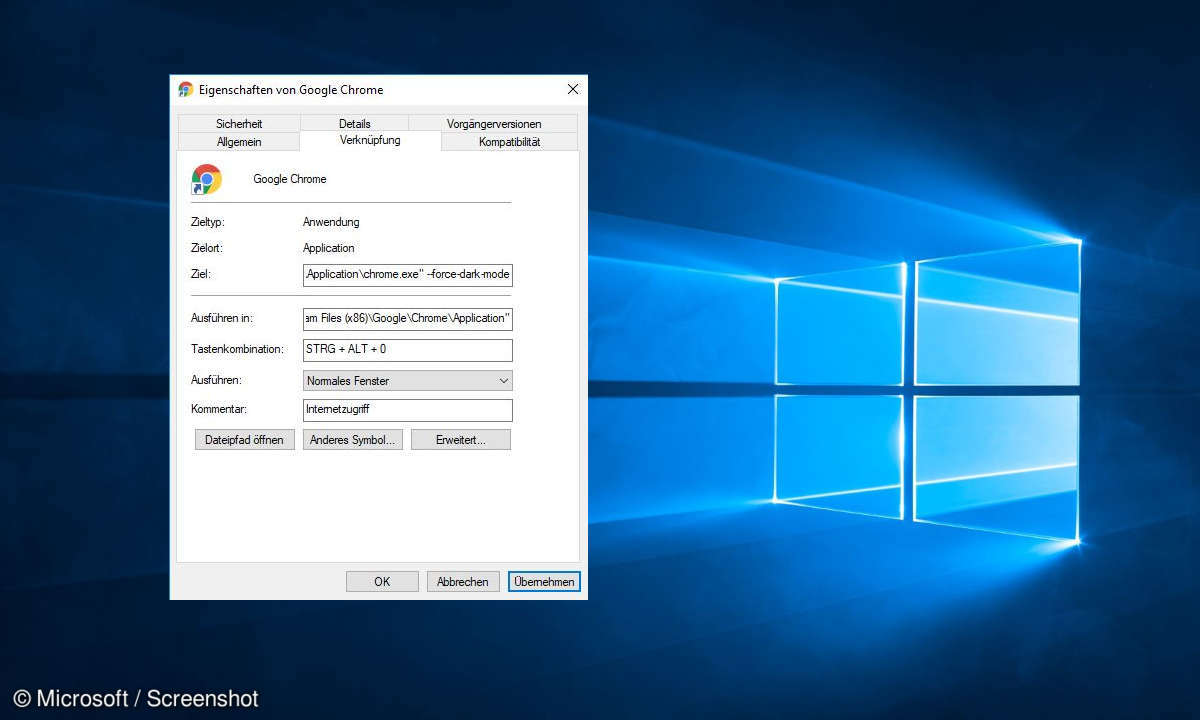Switch to the Sicherheit tab
The width and height of the screenshot is (1200, 720).
pos(239,124)
